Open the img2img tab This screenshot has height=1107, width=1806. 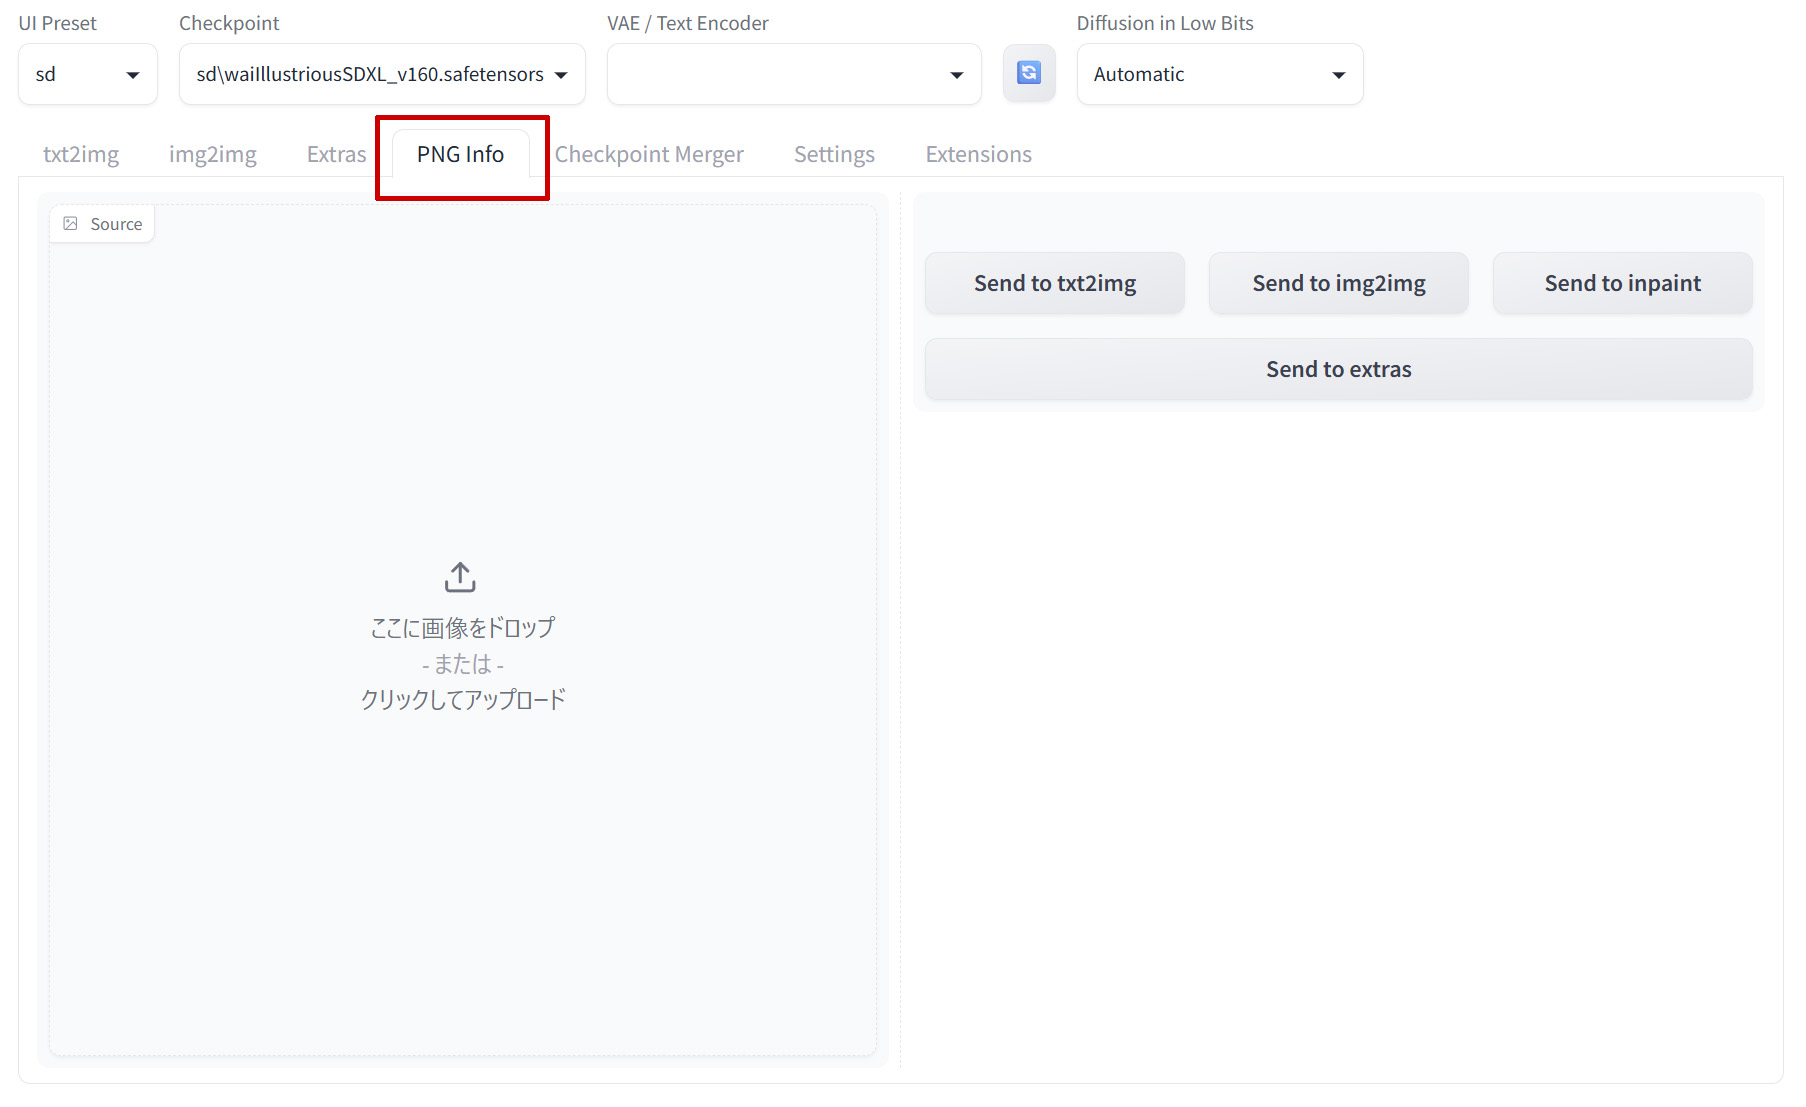[x=212, y=154]
